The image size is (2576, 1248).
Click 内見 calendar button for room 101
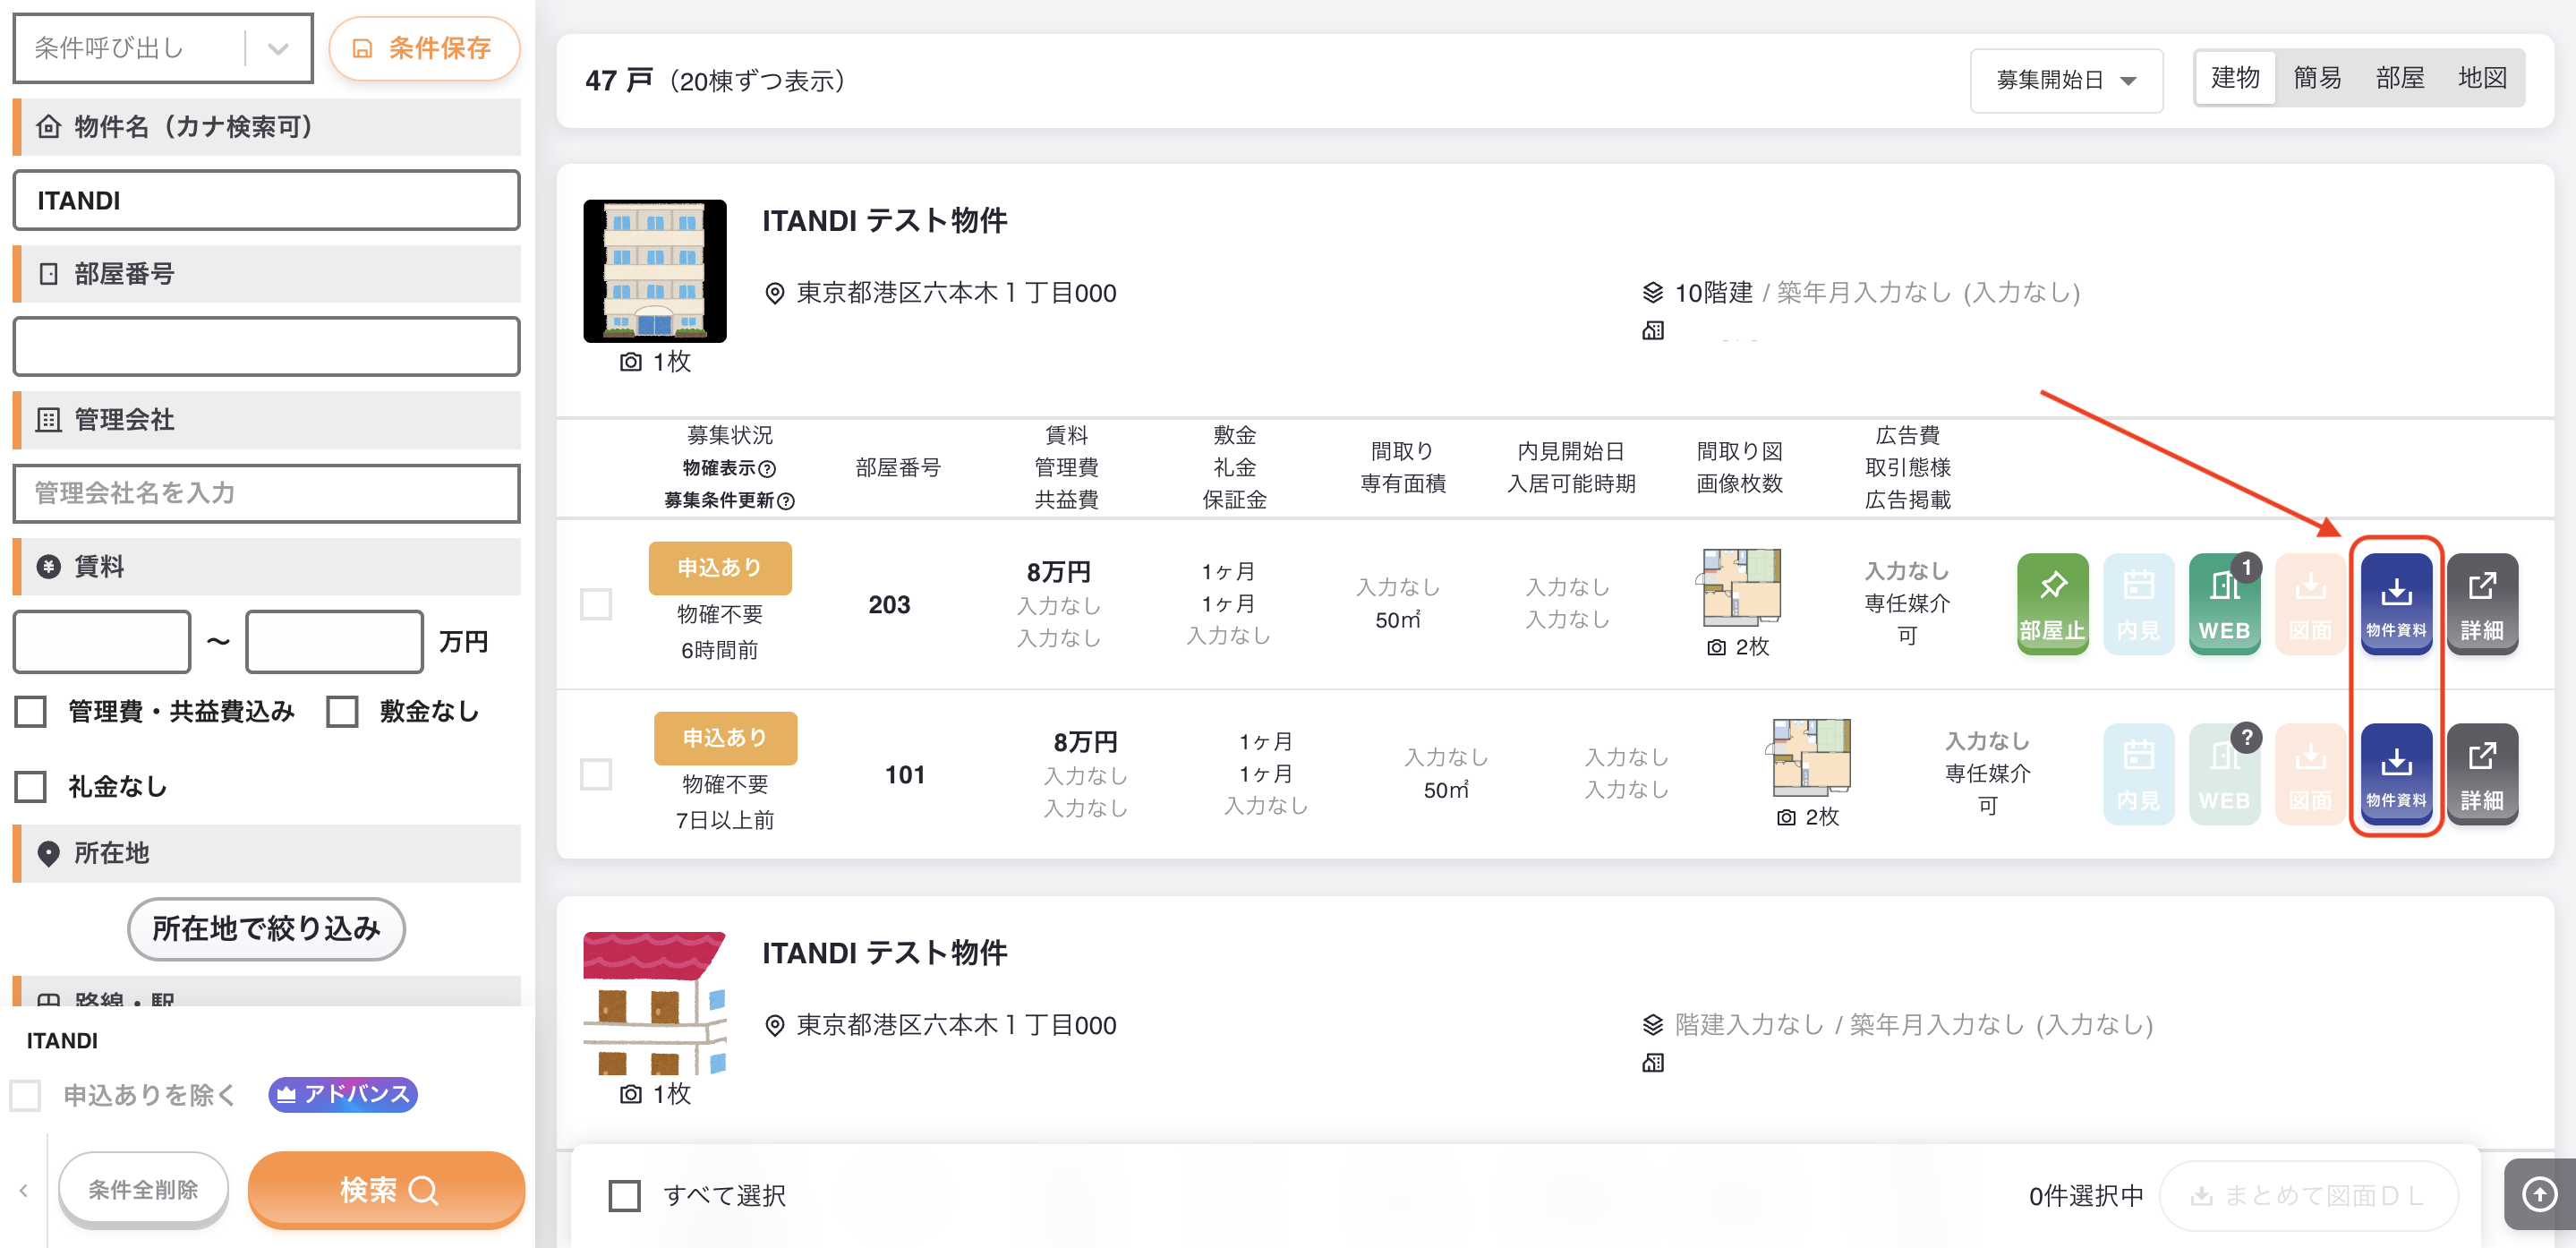pos(2138,774)
